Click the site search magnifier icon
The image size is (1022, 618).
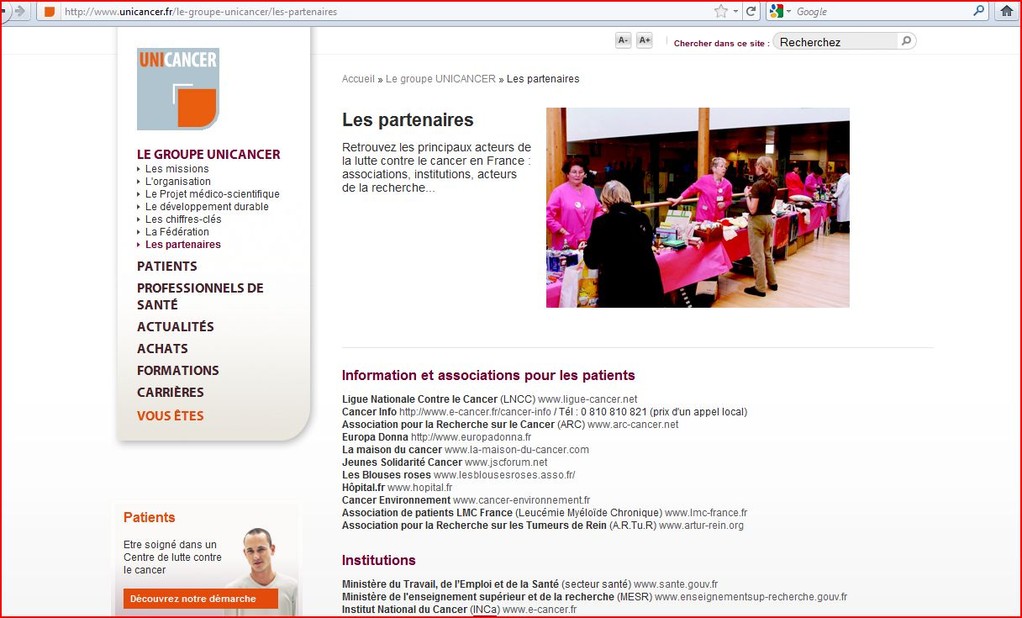(906, 41)
